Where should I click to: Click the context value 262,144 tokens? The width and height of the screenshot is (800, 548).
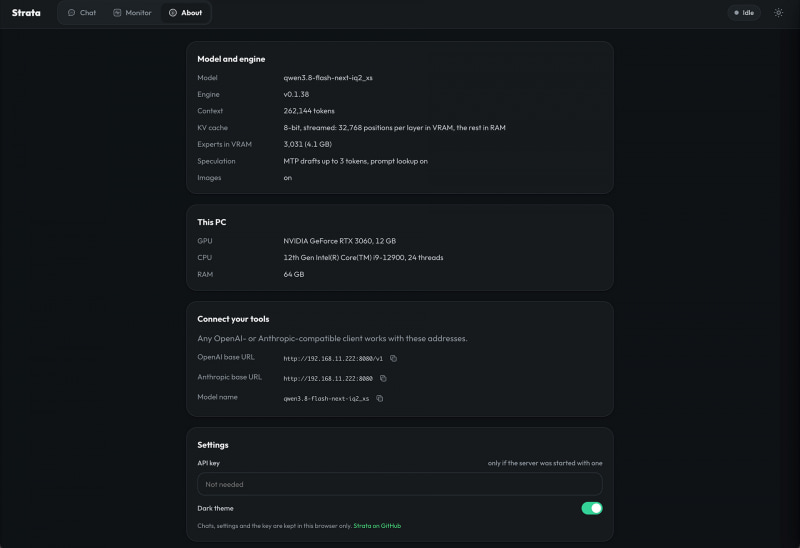click(x=309, y=111)
